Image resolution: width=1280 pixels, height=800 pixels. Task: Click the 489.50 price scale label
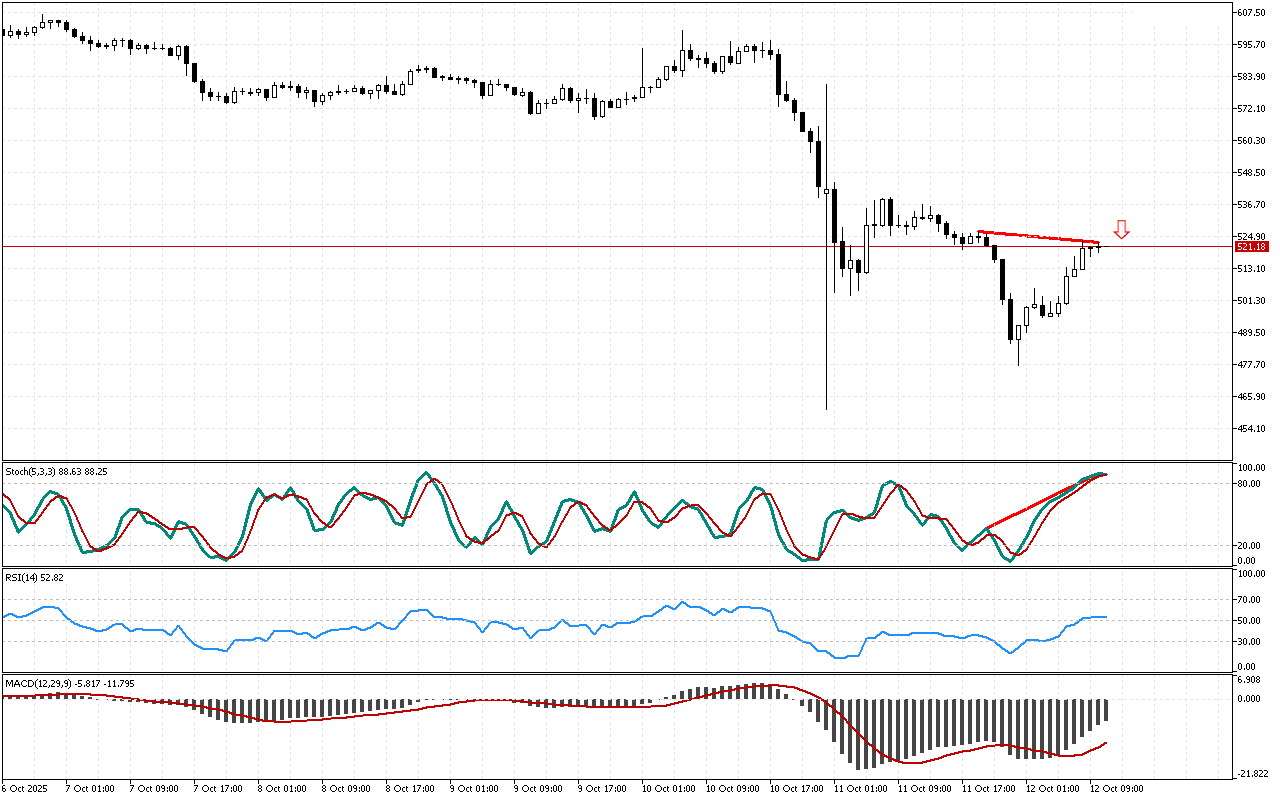point(1252,333)
